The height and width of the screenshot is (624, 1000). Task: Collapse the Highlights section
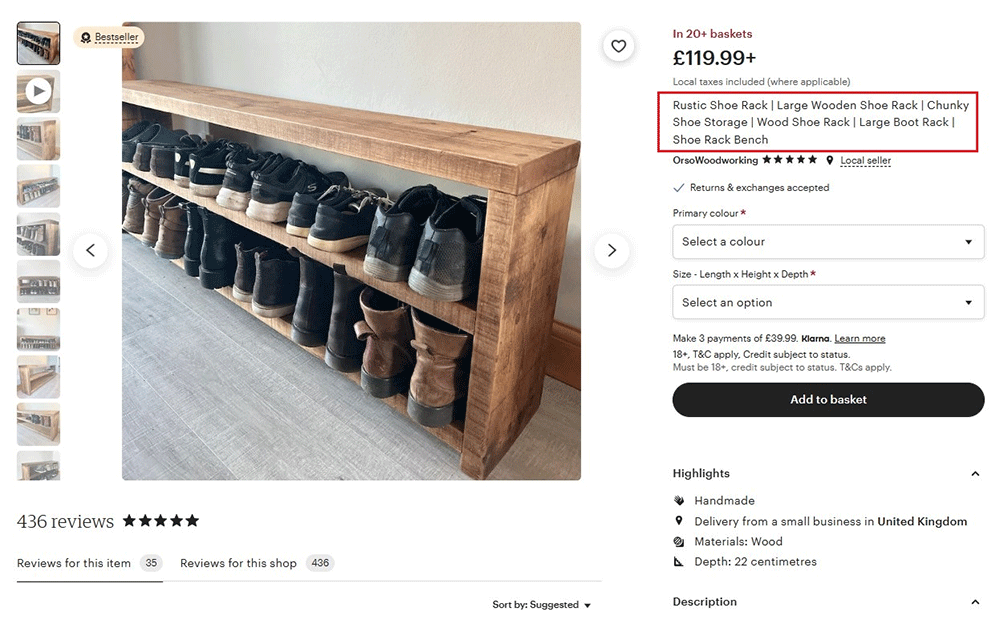[x=975, y=474]
